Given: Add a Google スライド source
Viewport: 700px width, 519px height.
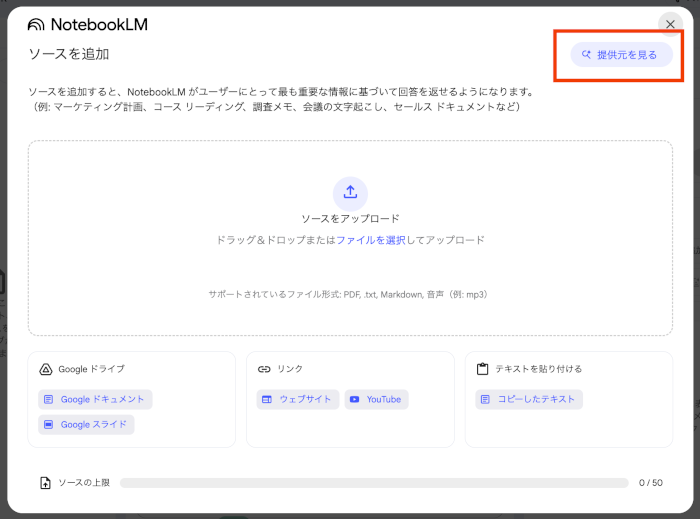Looking at the screenshot, I should pos(86,424).
